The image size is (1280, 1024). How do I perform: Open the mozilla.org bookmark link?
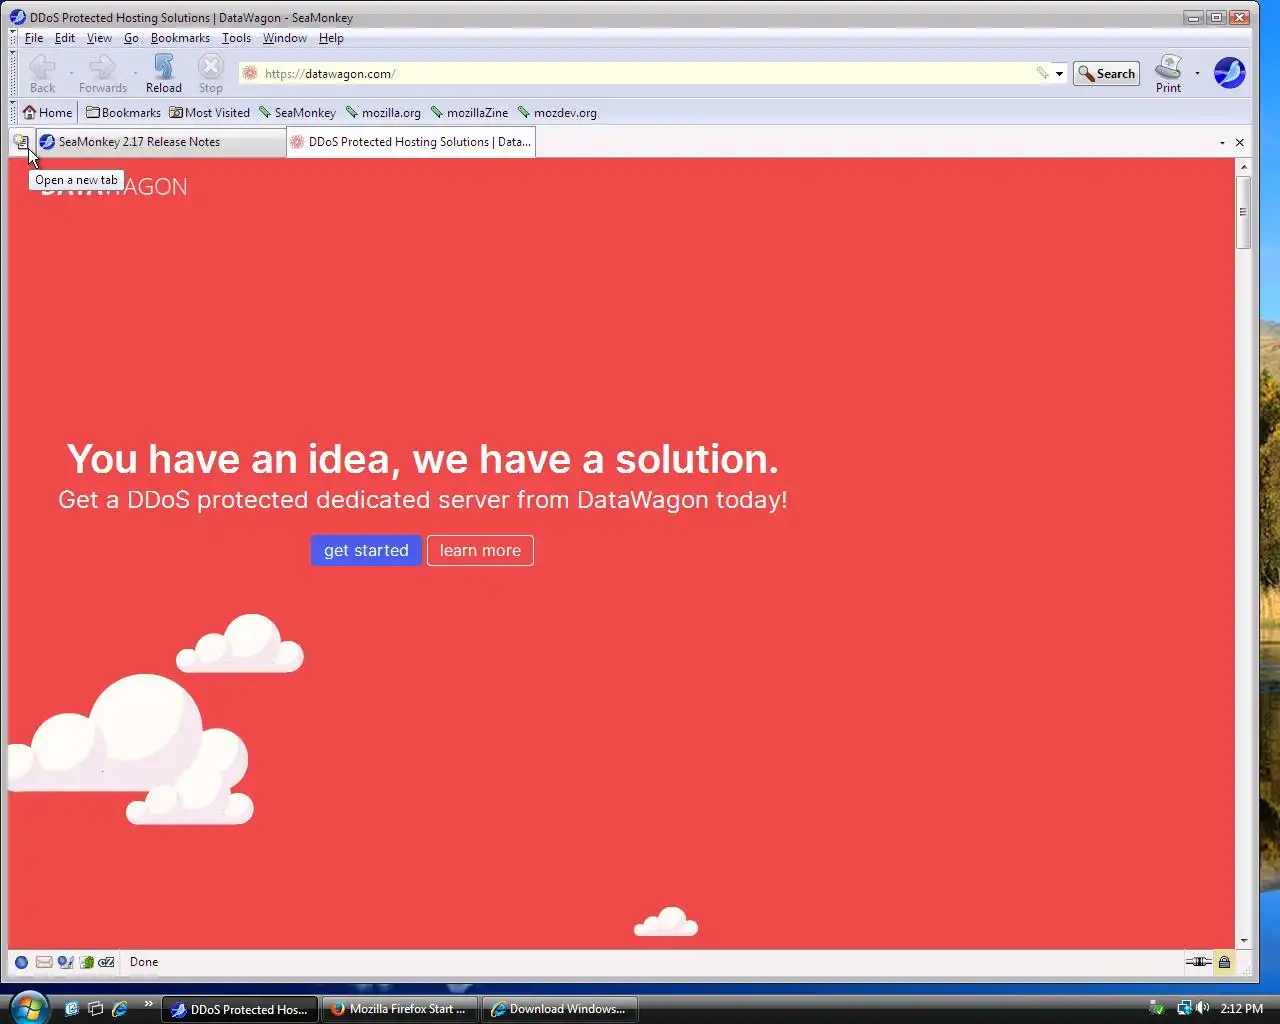(383, 112)
